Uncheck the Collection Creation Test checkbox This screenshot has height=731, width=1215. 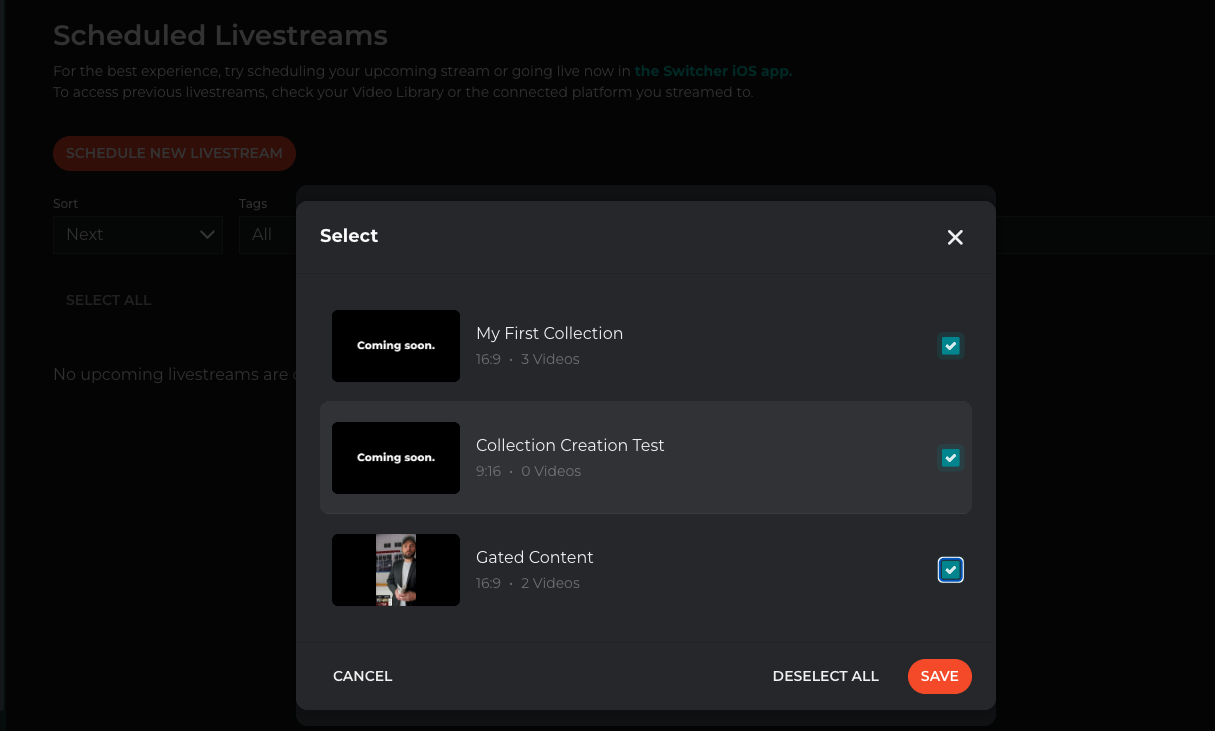click(x=951, y=458)
